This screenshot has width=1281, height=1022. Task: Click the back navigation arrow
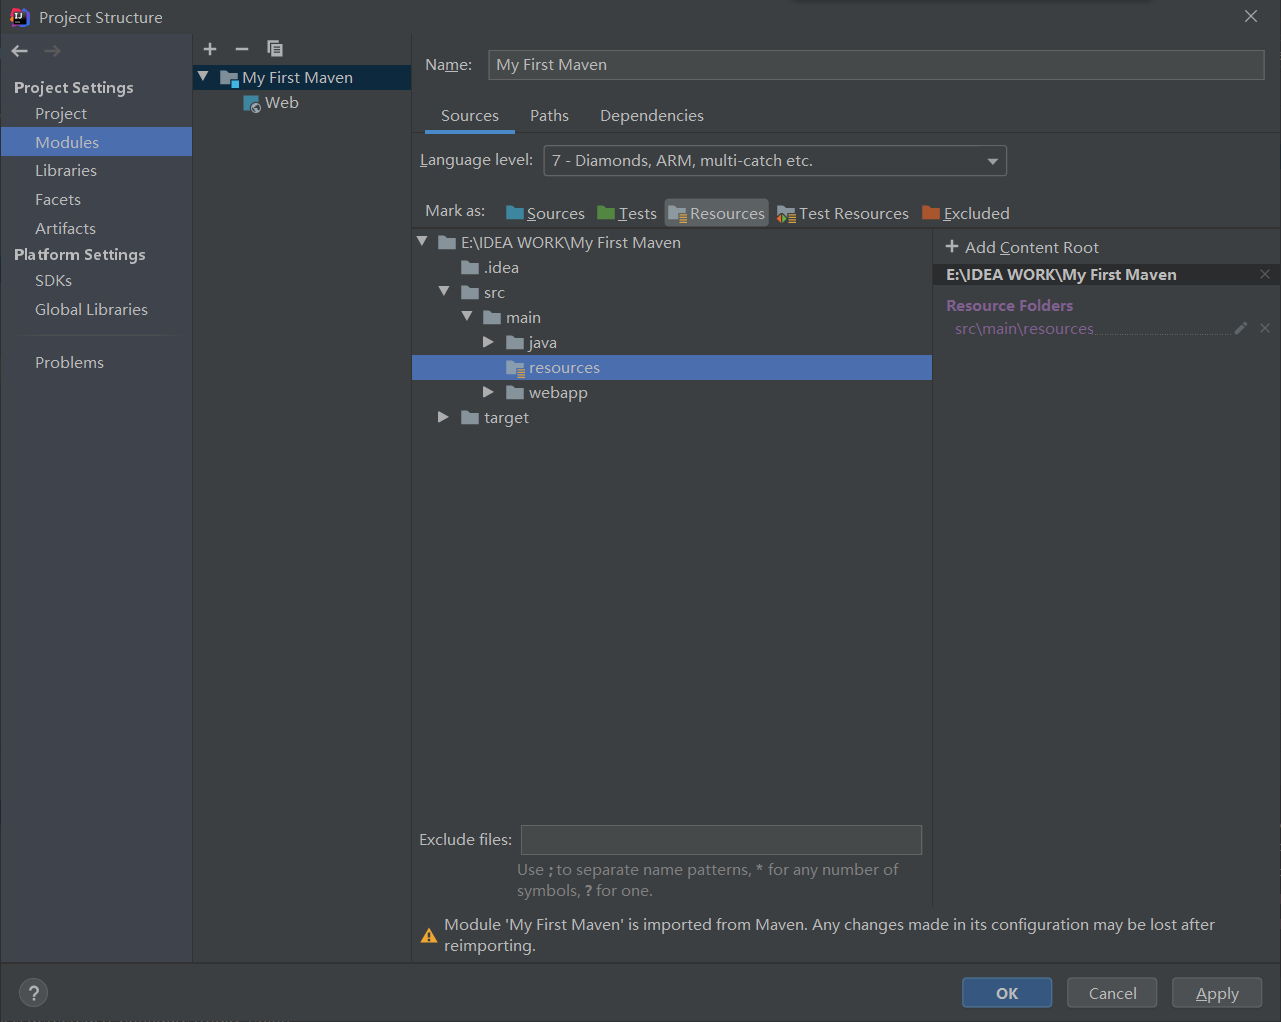click(x=20, y=51)
